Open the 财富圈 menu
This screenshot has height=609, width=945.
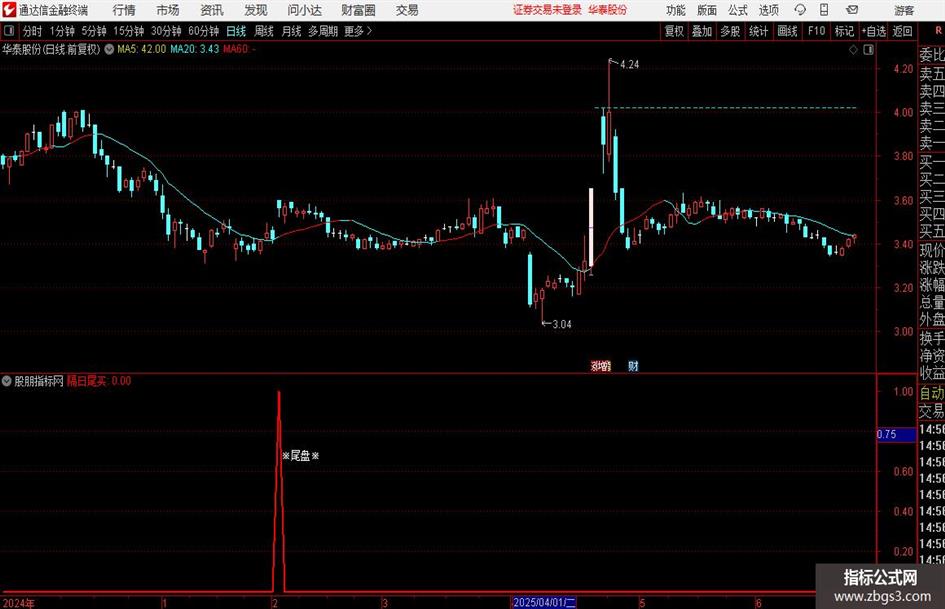(x=358, y=10)
